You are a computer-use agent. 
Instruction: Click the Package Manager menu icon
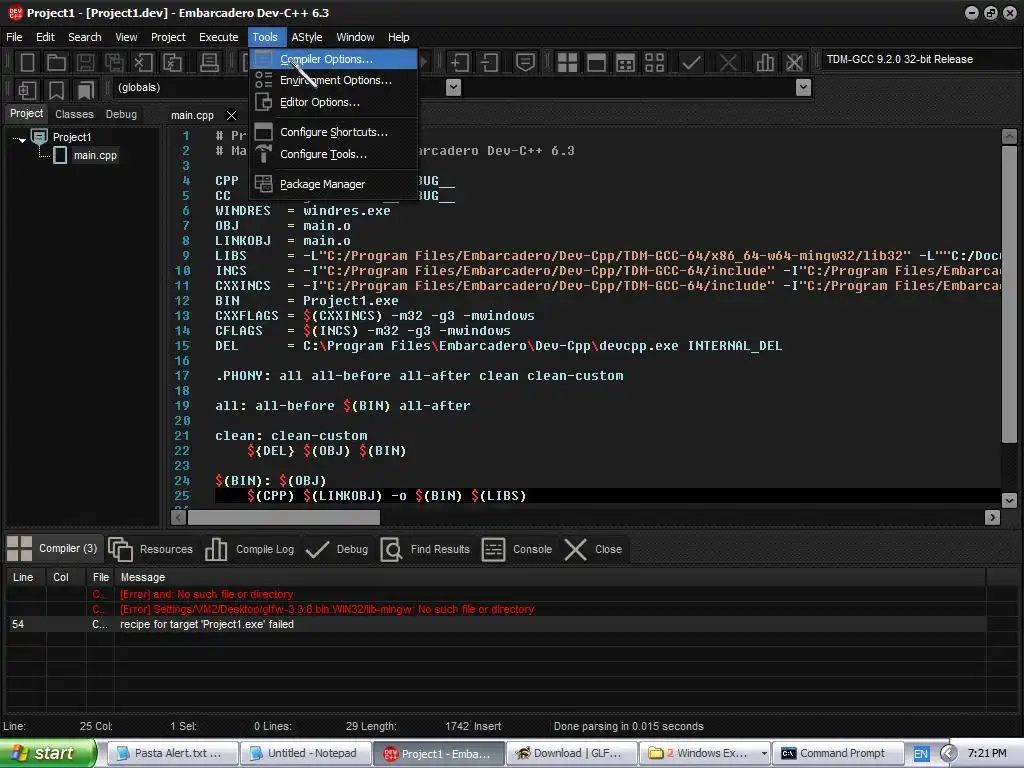coord(263,184)
